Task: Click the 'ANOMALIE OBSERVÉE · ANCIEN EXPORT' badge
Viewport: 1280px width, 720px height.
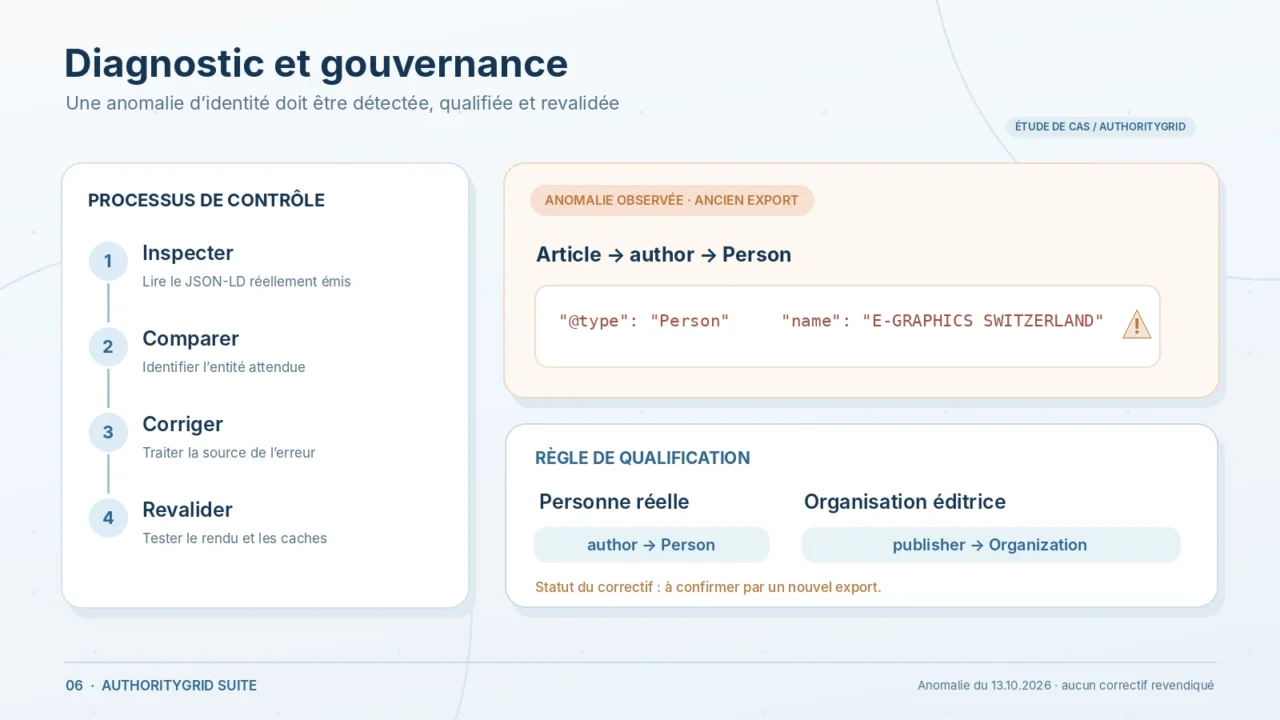Action: pyautogui.click(x=672, y=200)
